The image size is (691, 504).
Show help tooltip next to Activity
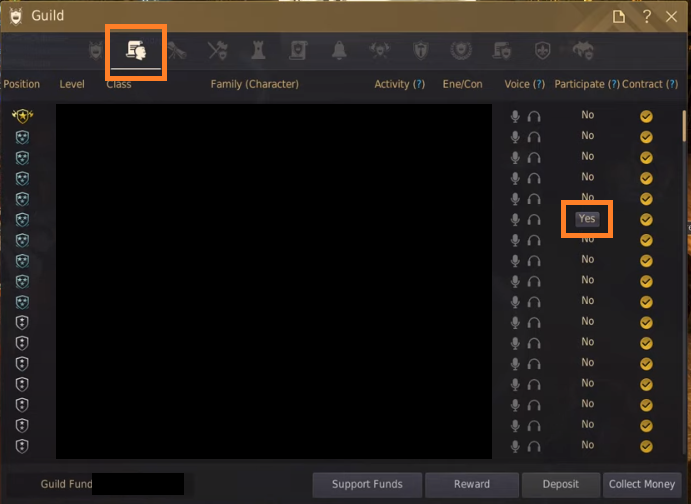419,84
